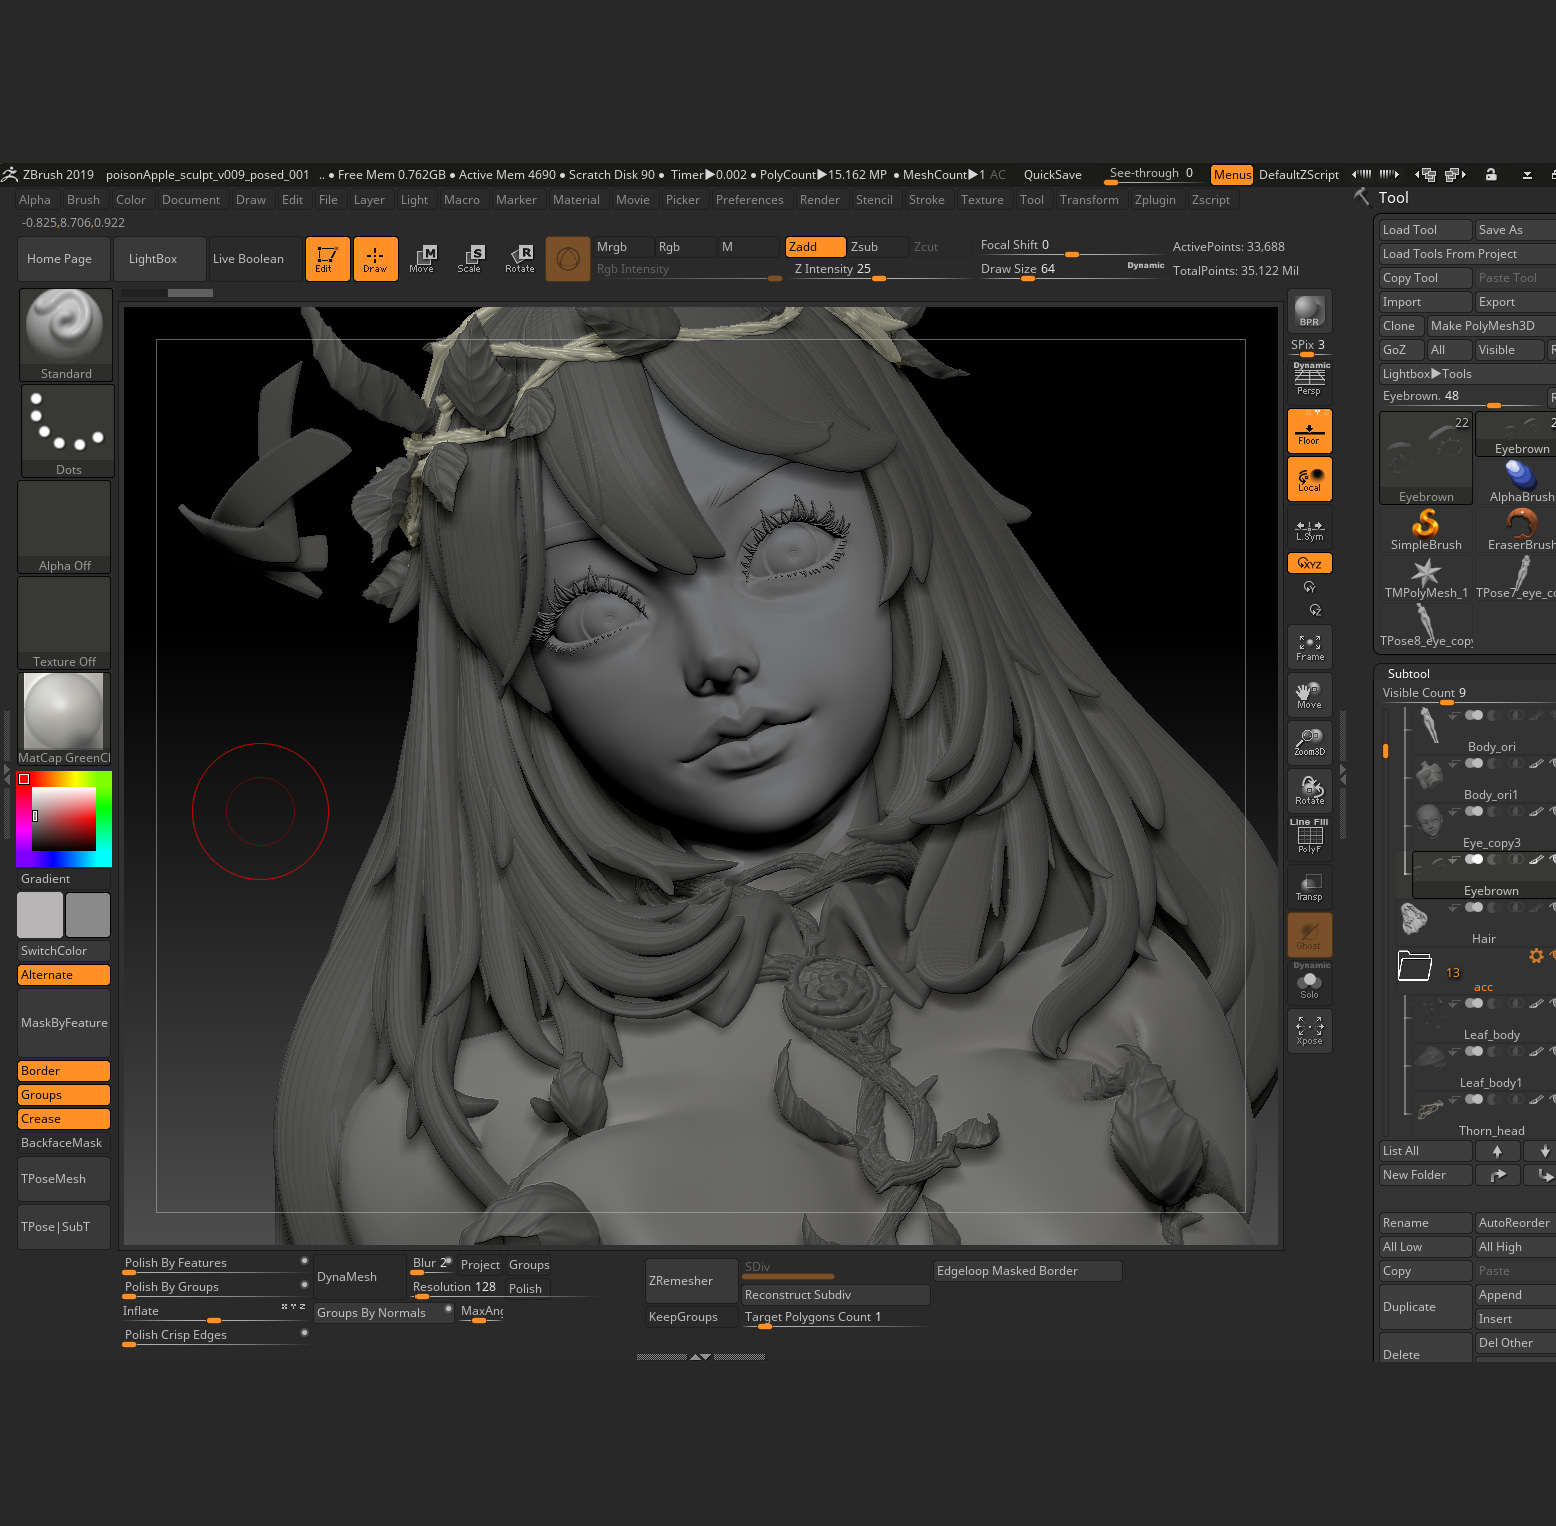Open the Texture Off selector
Image resolution: width=1556 pixels, height=1526 pixels.
tap(64, 623)
